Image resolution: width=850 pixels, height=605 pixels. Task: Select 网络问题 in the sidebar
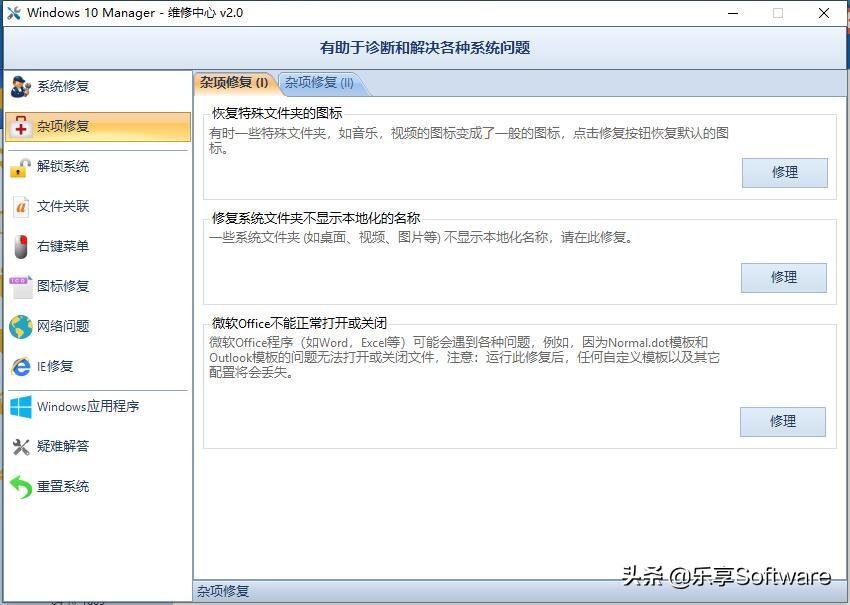(x=98, y=326)
